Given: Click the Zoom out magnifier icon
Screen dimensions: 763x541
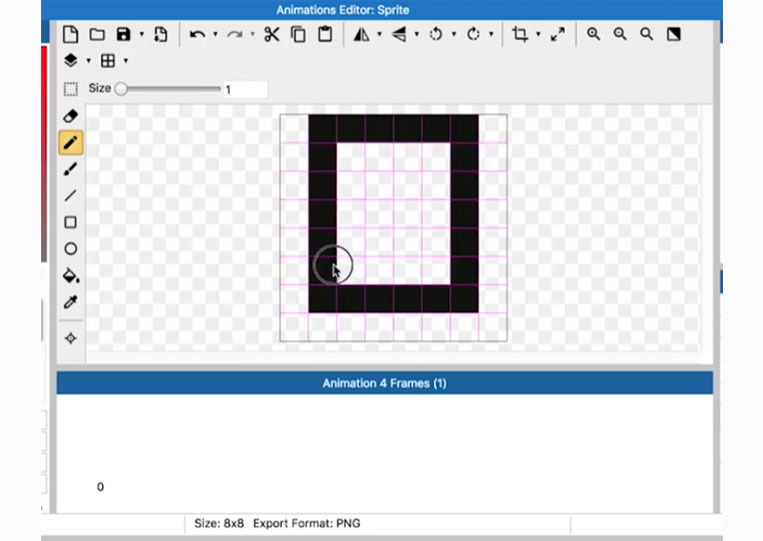Looking at the screenshot, I should click(x=620, y=34).
